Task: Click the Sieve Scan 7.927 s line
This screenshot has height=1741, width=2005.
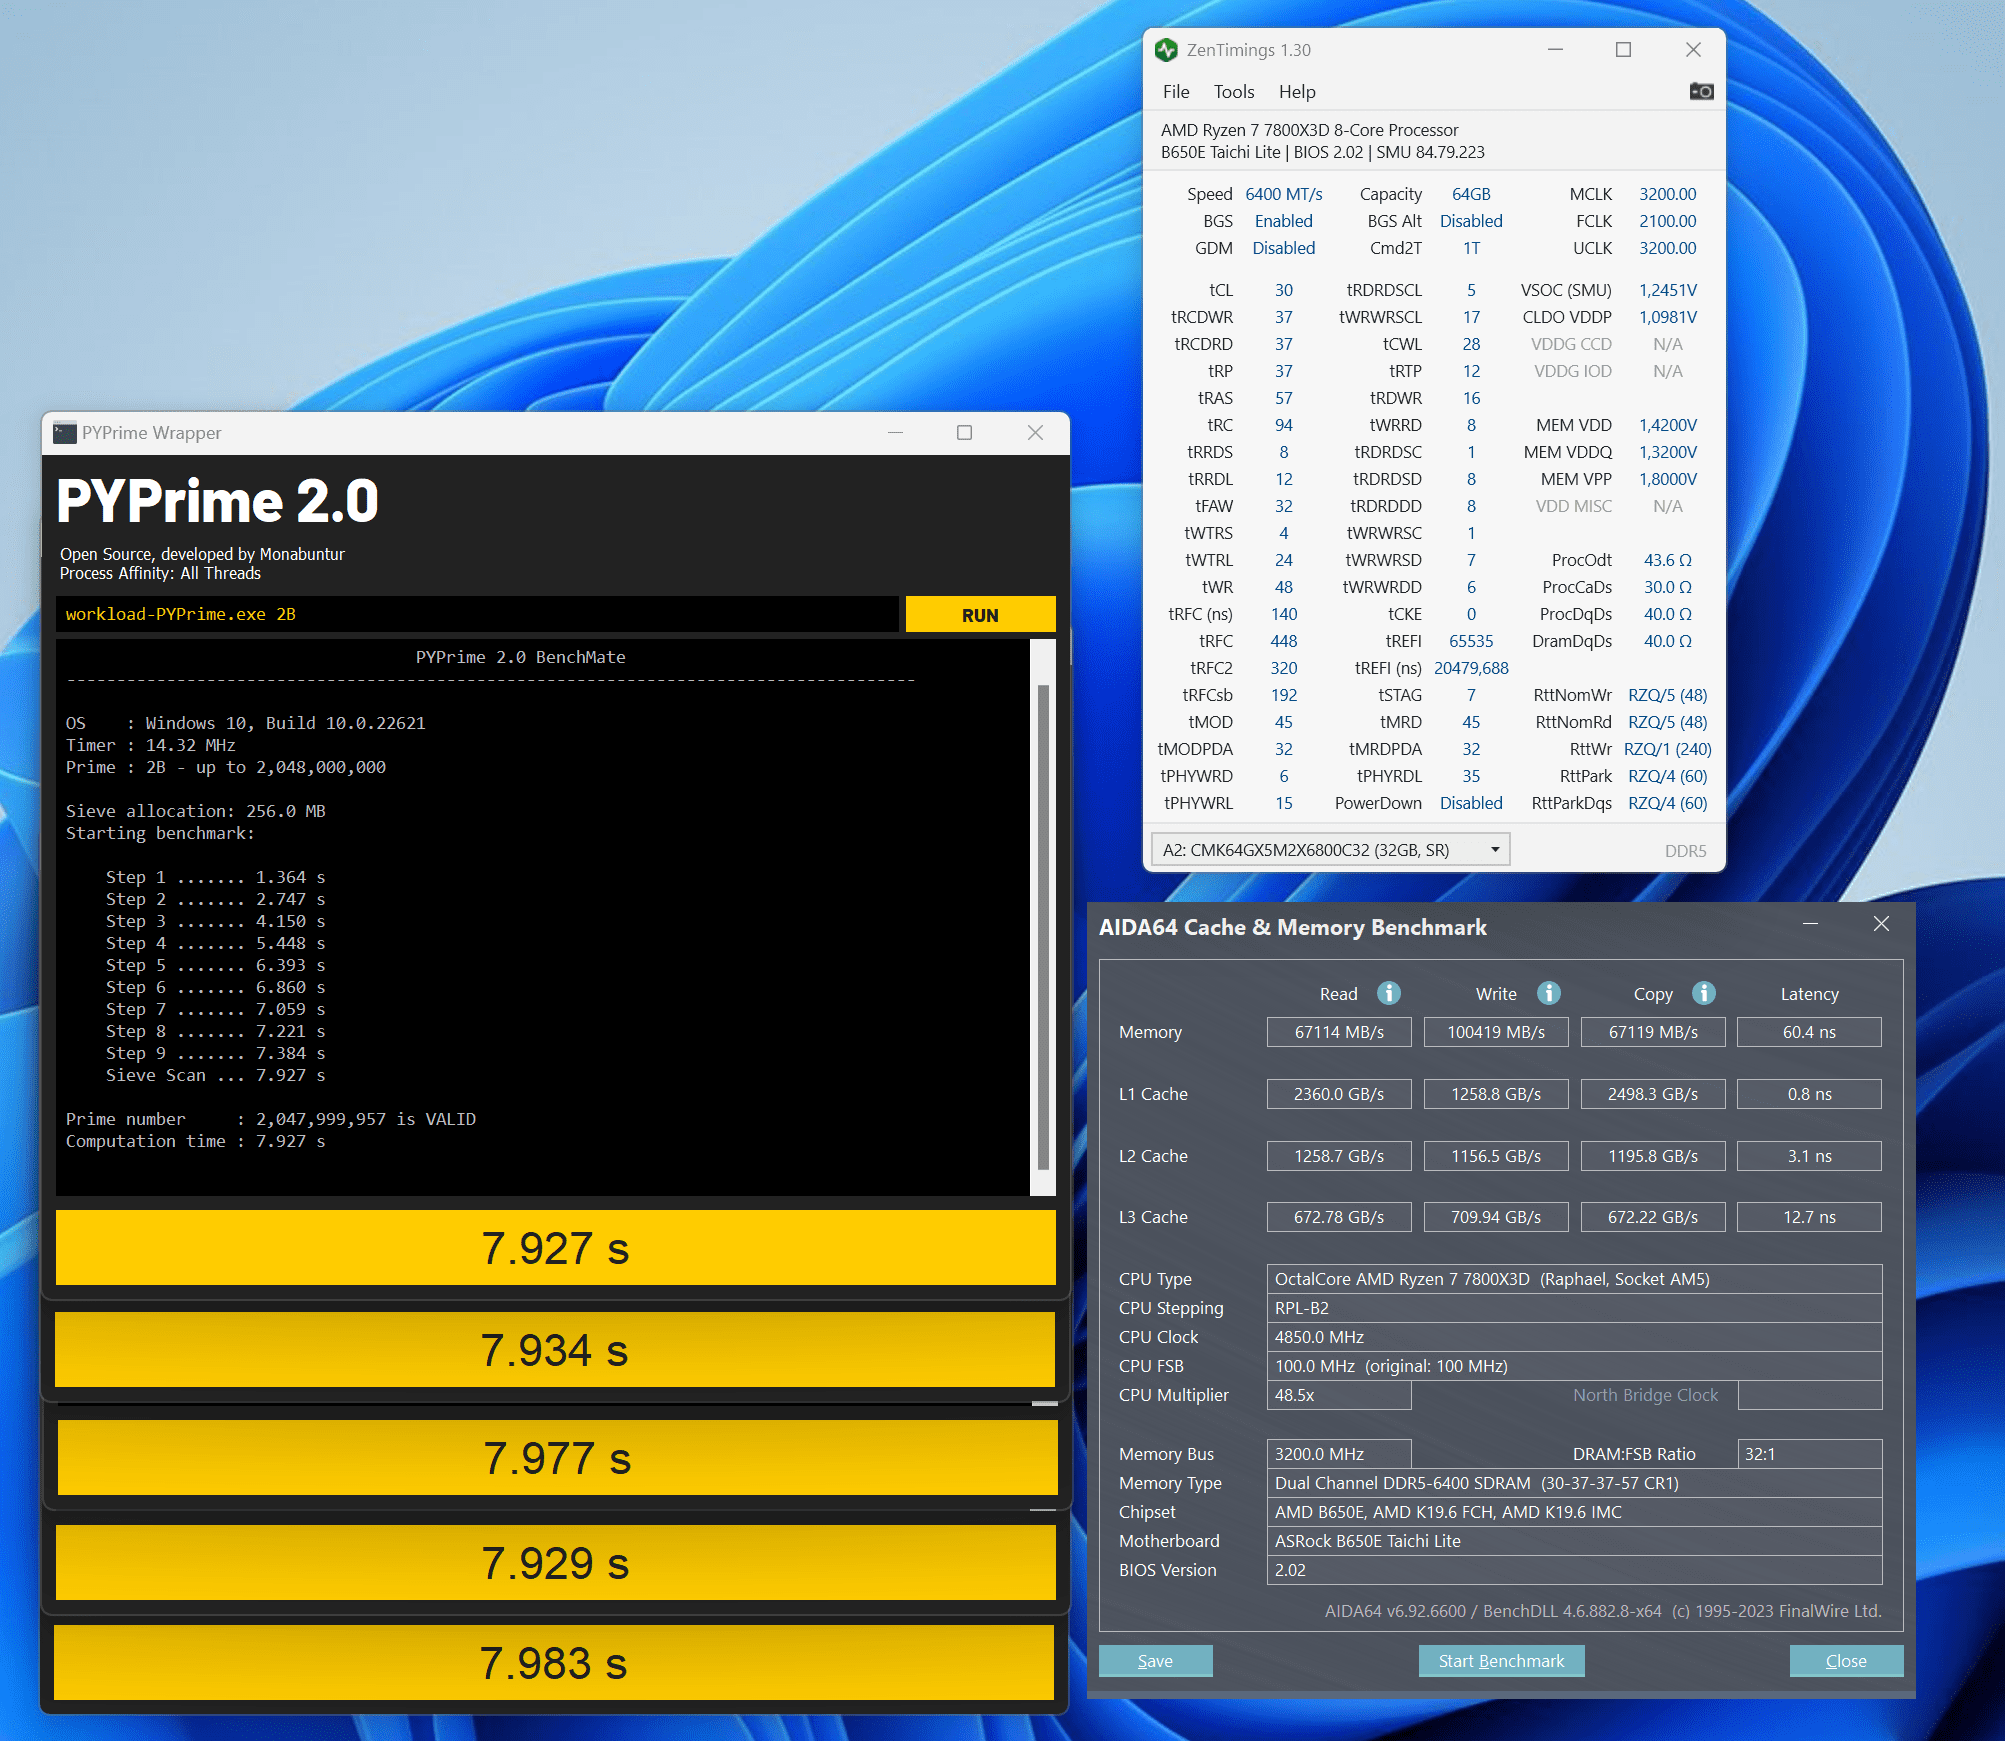Action: 216,1075
